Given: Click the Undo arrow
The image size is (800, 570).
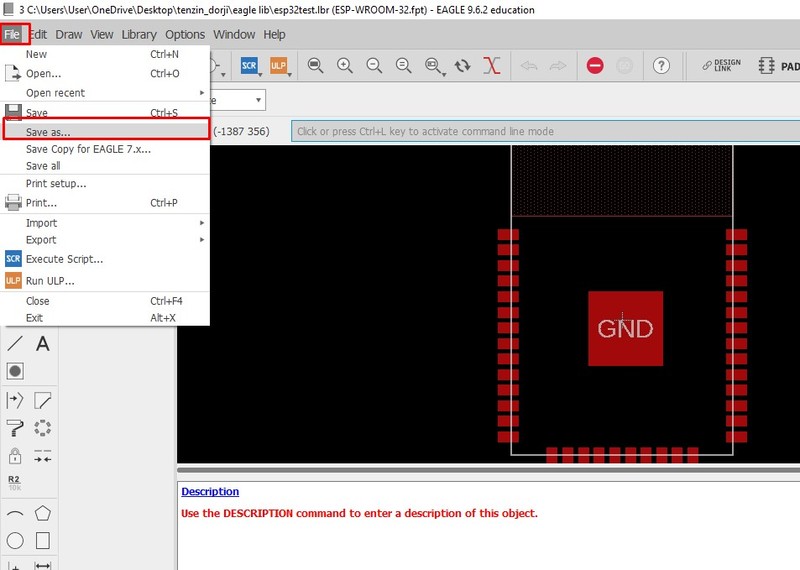Looking at the screenshot, I should click(x=529, y=65).
